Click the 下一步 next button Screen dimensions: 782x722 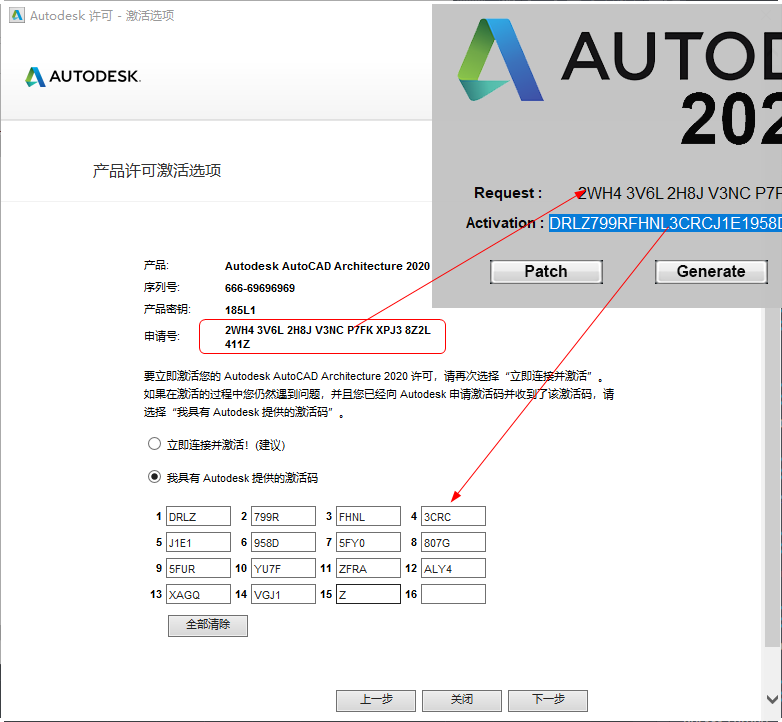(x=548, y=700)
